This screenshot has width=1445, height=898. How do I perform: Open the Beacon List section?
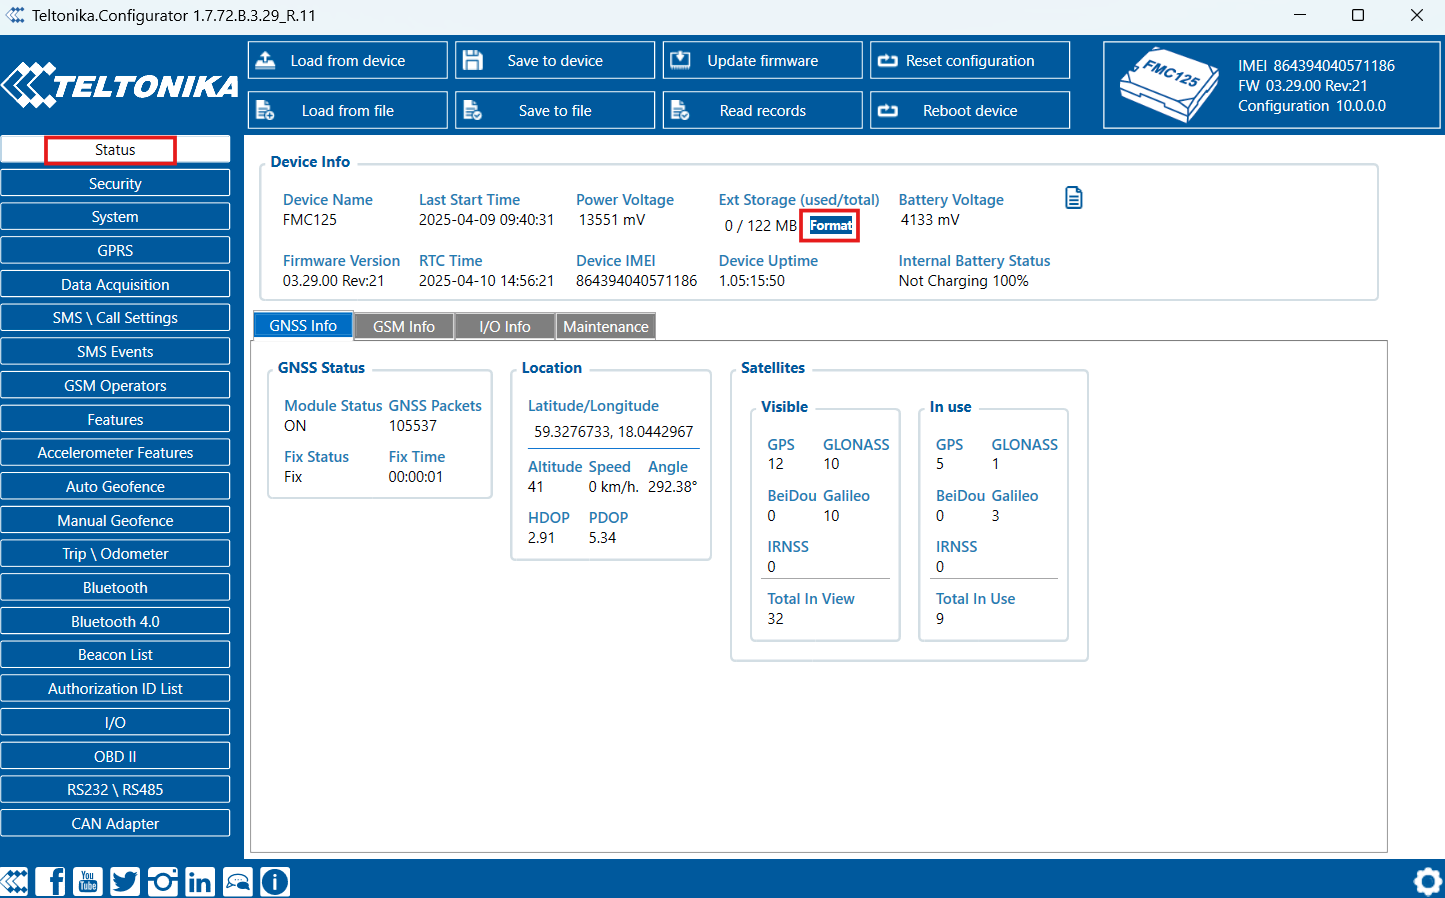115,655
